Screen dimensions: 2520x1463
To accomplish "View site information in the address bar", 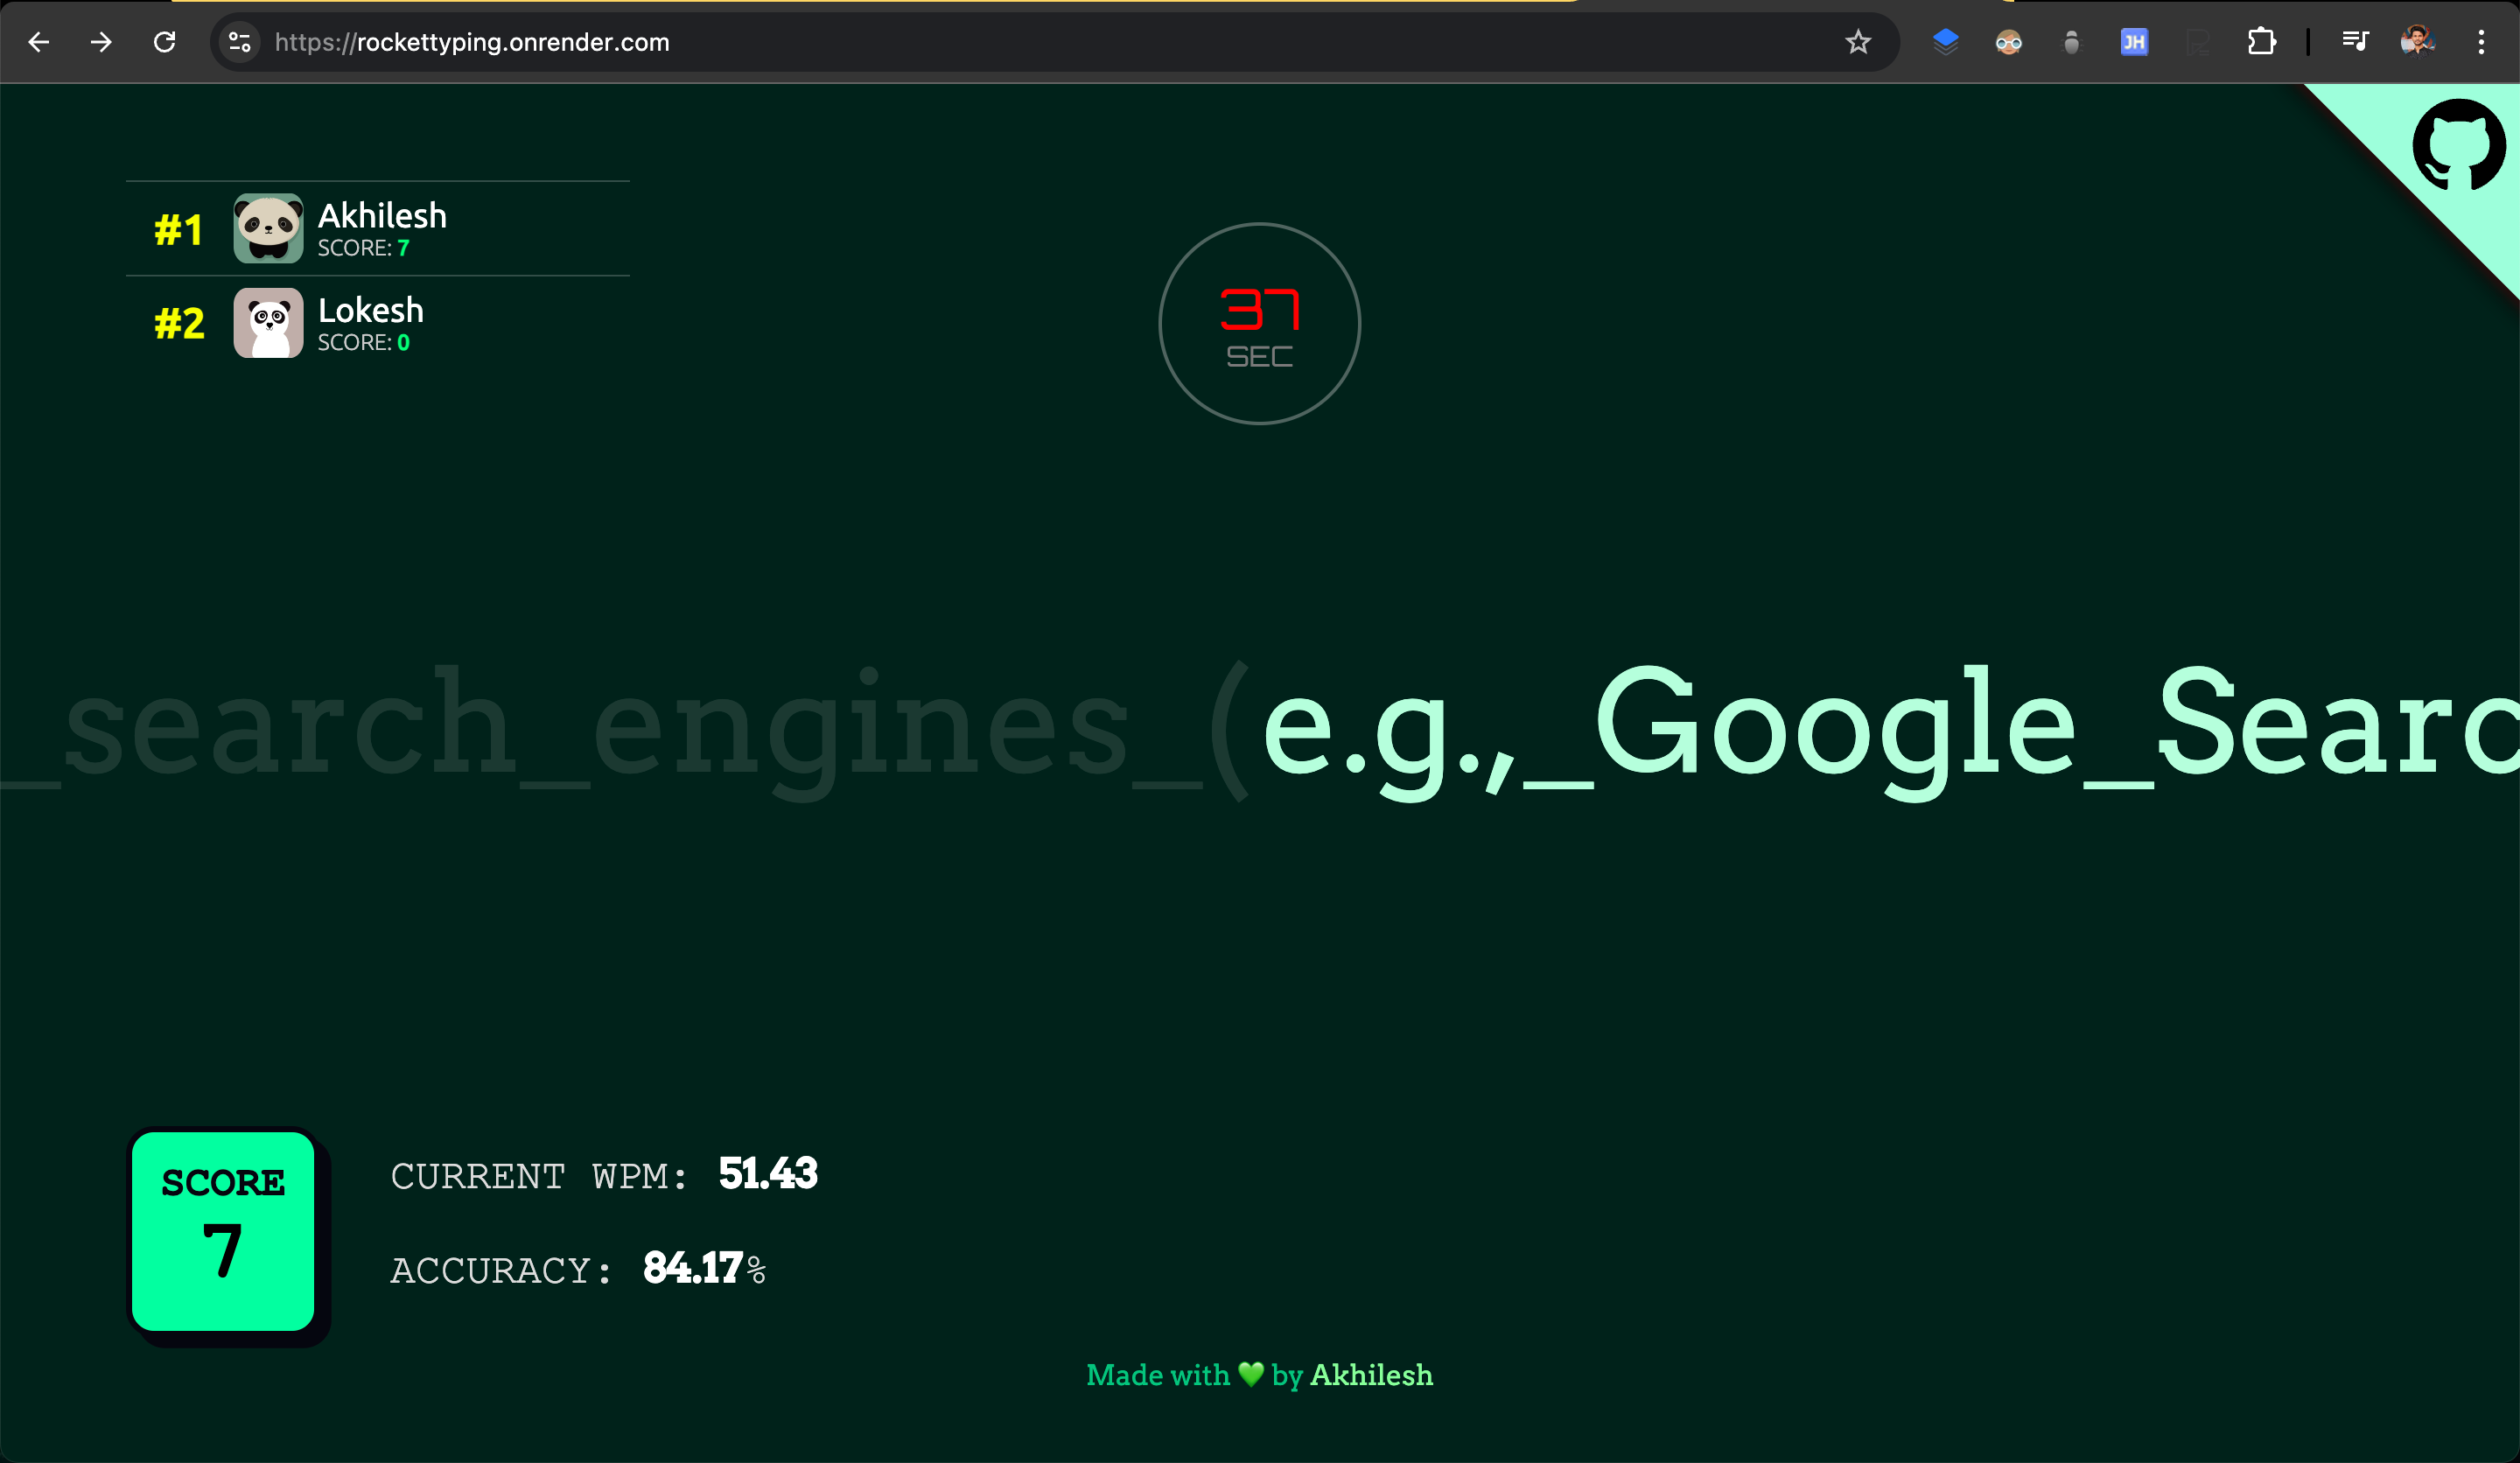I will coord(240,42).
